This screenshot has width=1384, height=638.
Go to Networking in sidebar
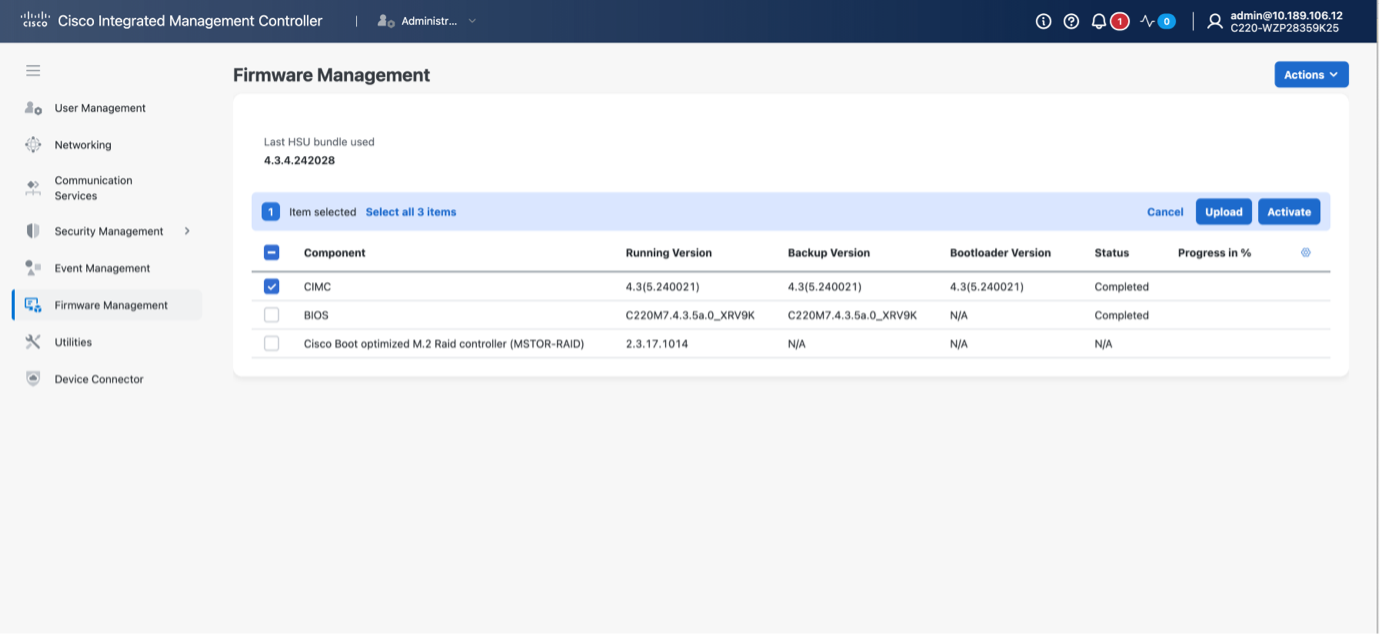coord(83,145)
